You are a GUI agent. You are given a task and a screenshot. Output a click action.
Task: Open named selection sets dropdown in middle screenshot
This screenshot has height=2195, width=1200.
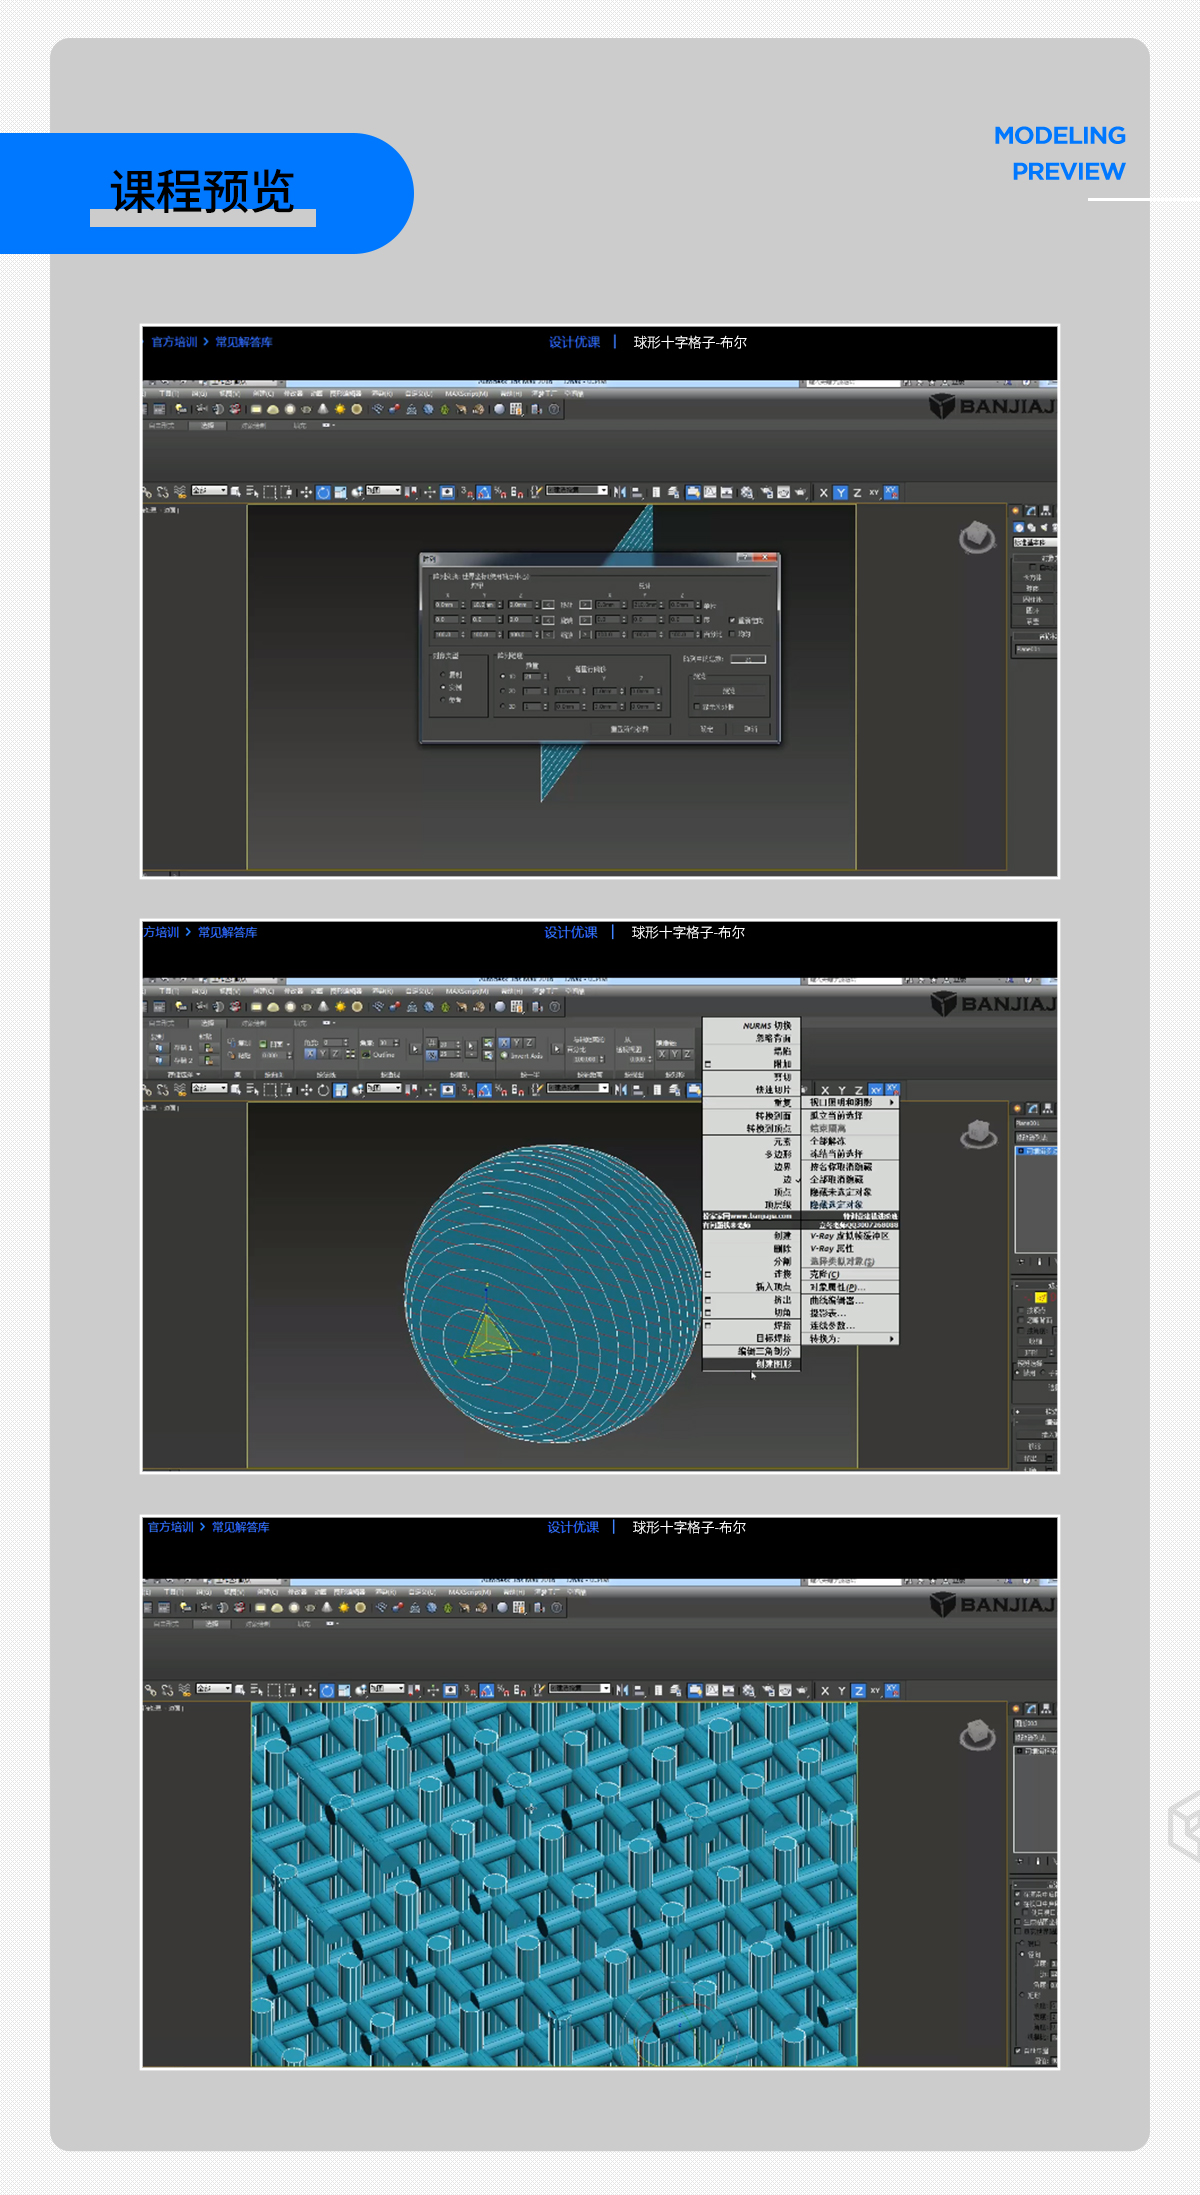(x=577, y=1088)
